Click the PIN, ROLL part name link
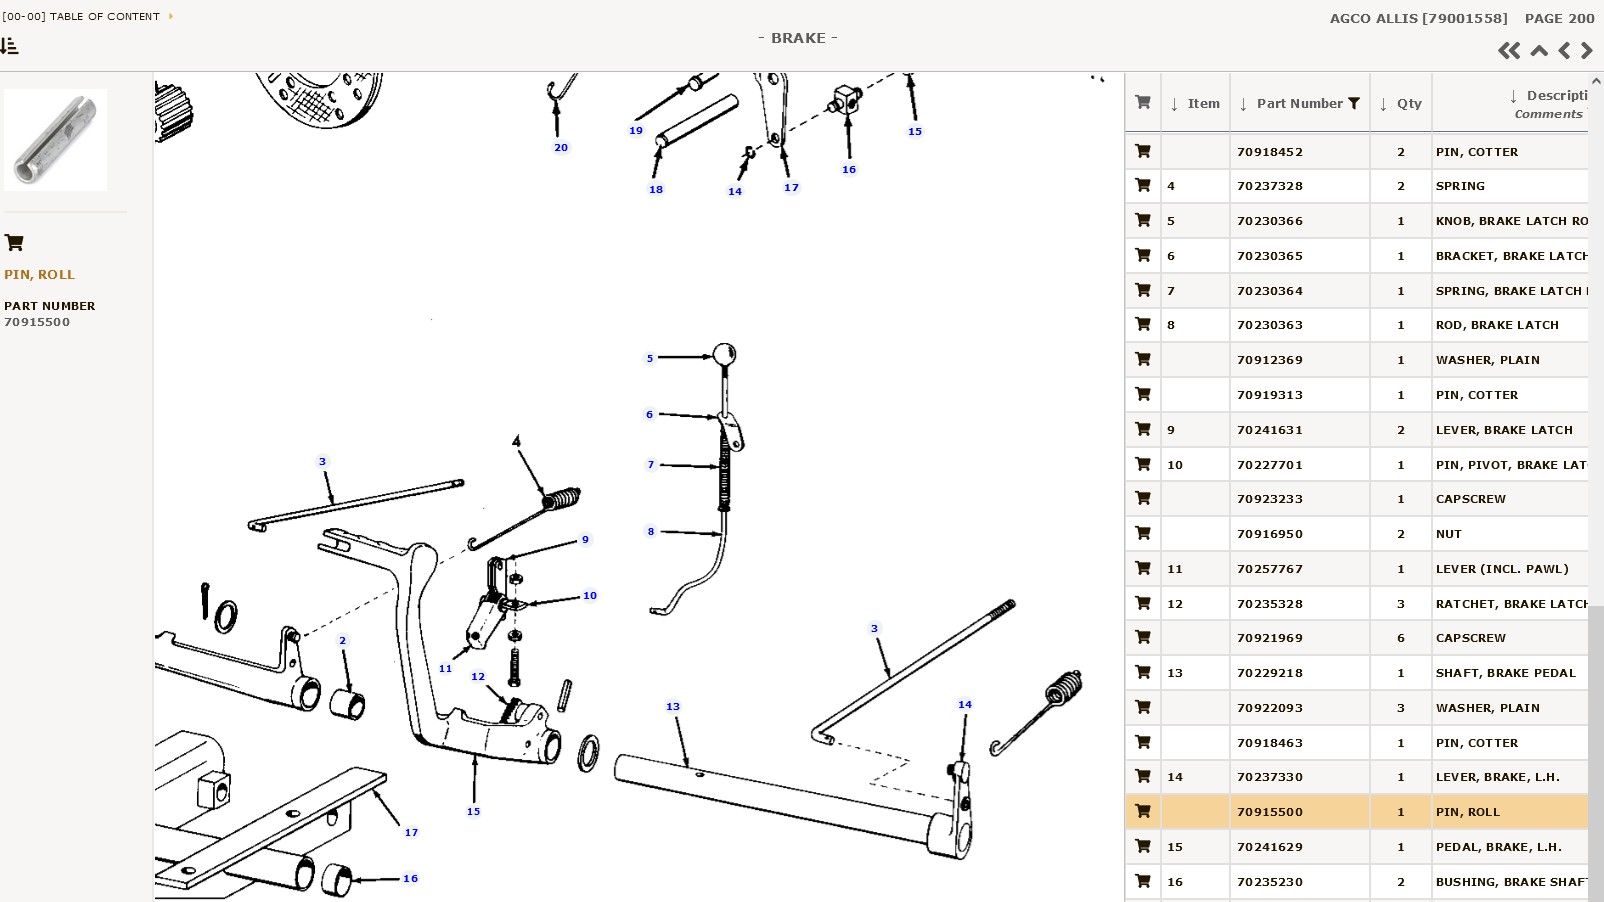This screenshot has height=902, width=1604. [39, 274]
